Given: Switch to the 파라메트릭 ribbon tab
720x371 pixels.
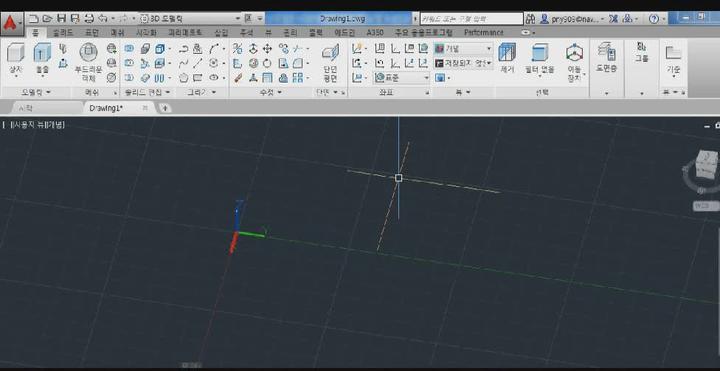Looking at the screenshot, I should click(x=185, y=33).
